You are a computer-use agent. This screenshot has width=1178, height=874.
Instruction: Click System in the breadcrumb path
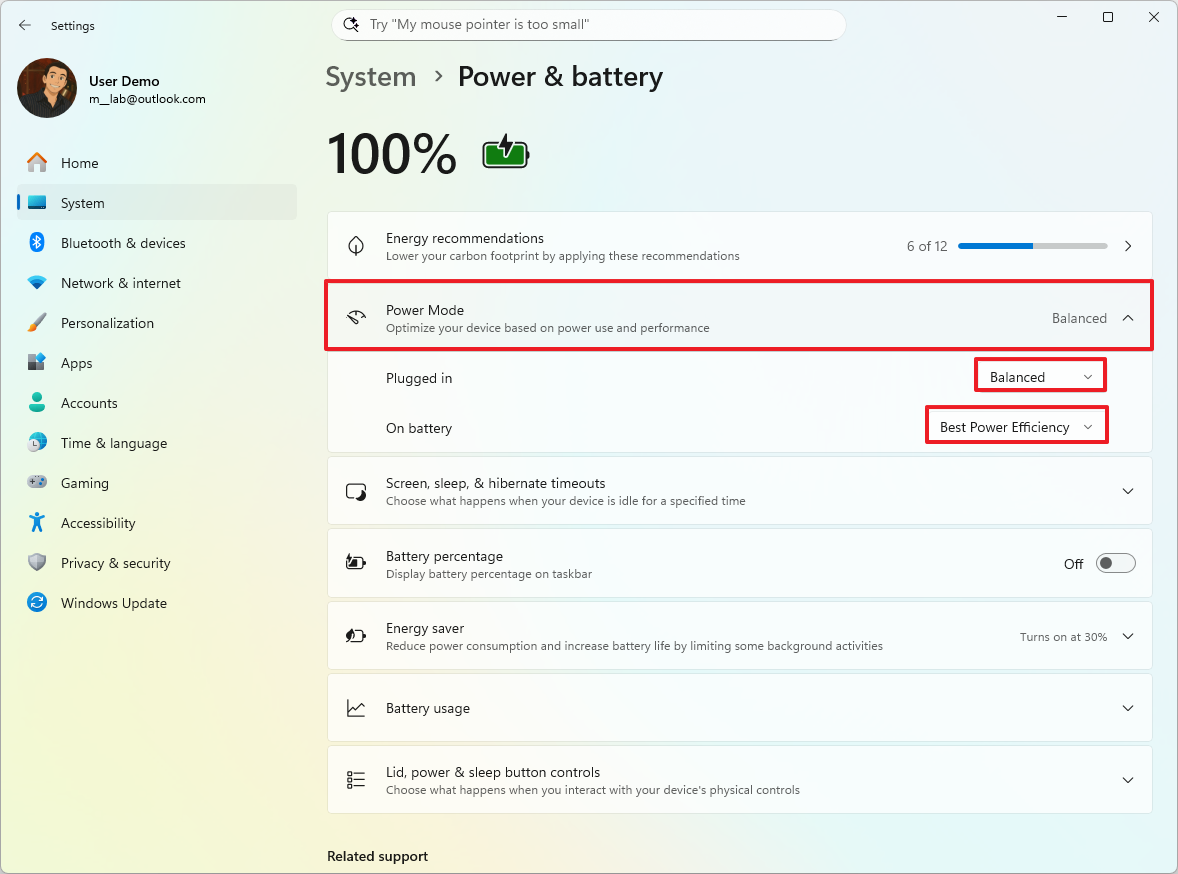pos(370,76)
